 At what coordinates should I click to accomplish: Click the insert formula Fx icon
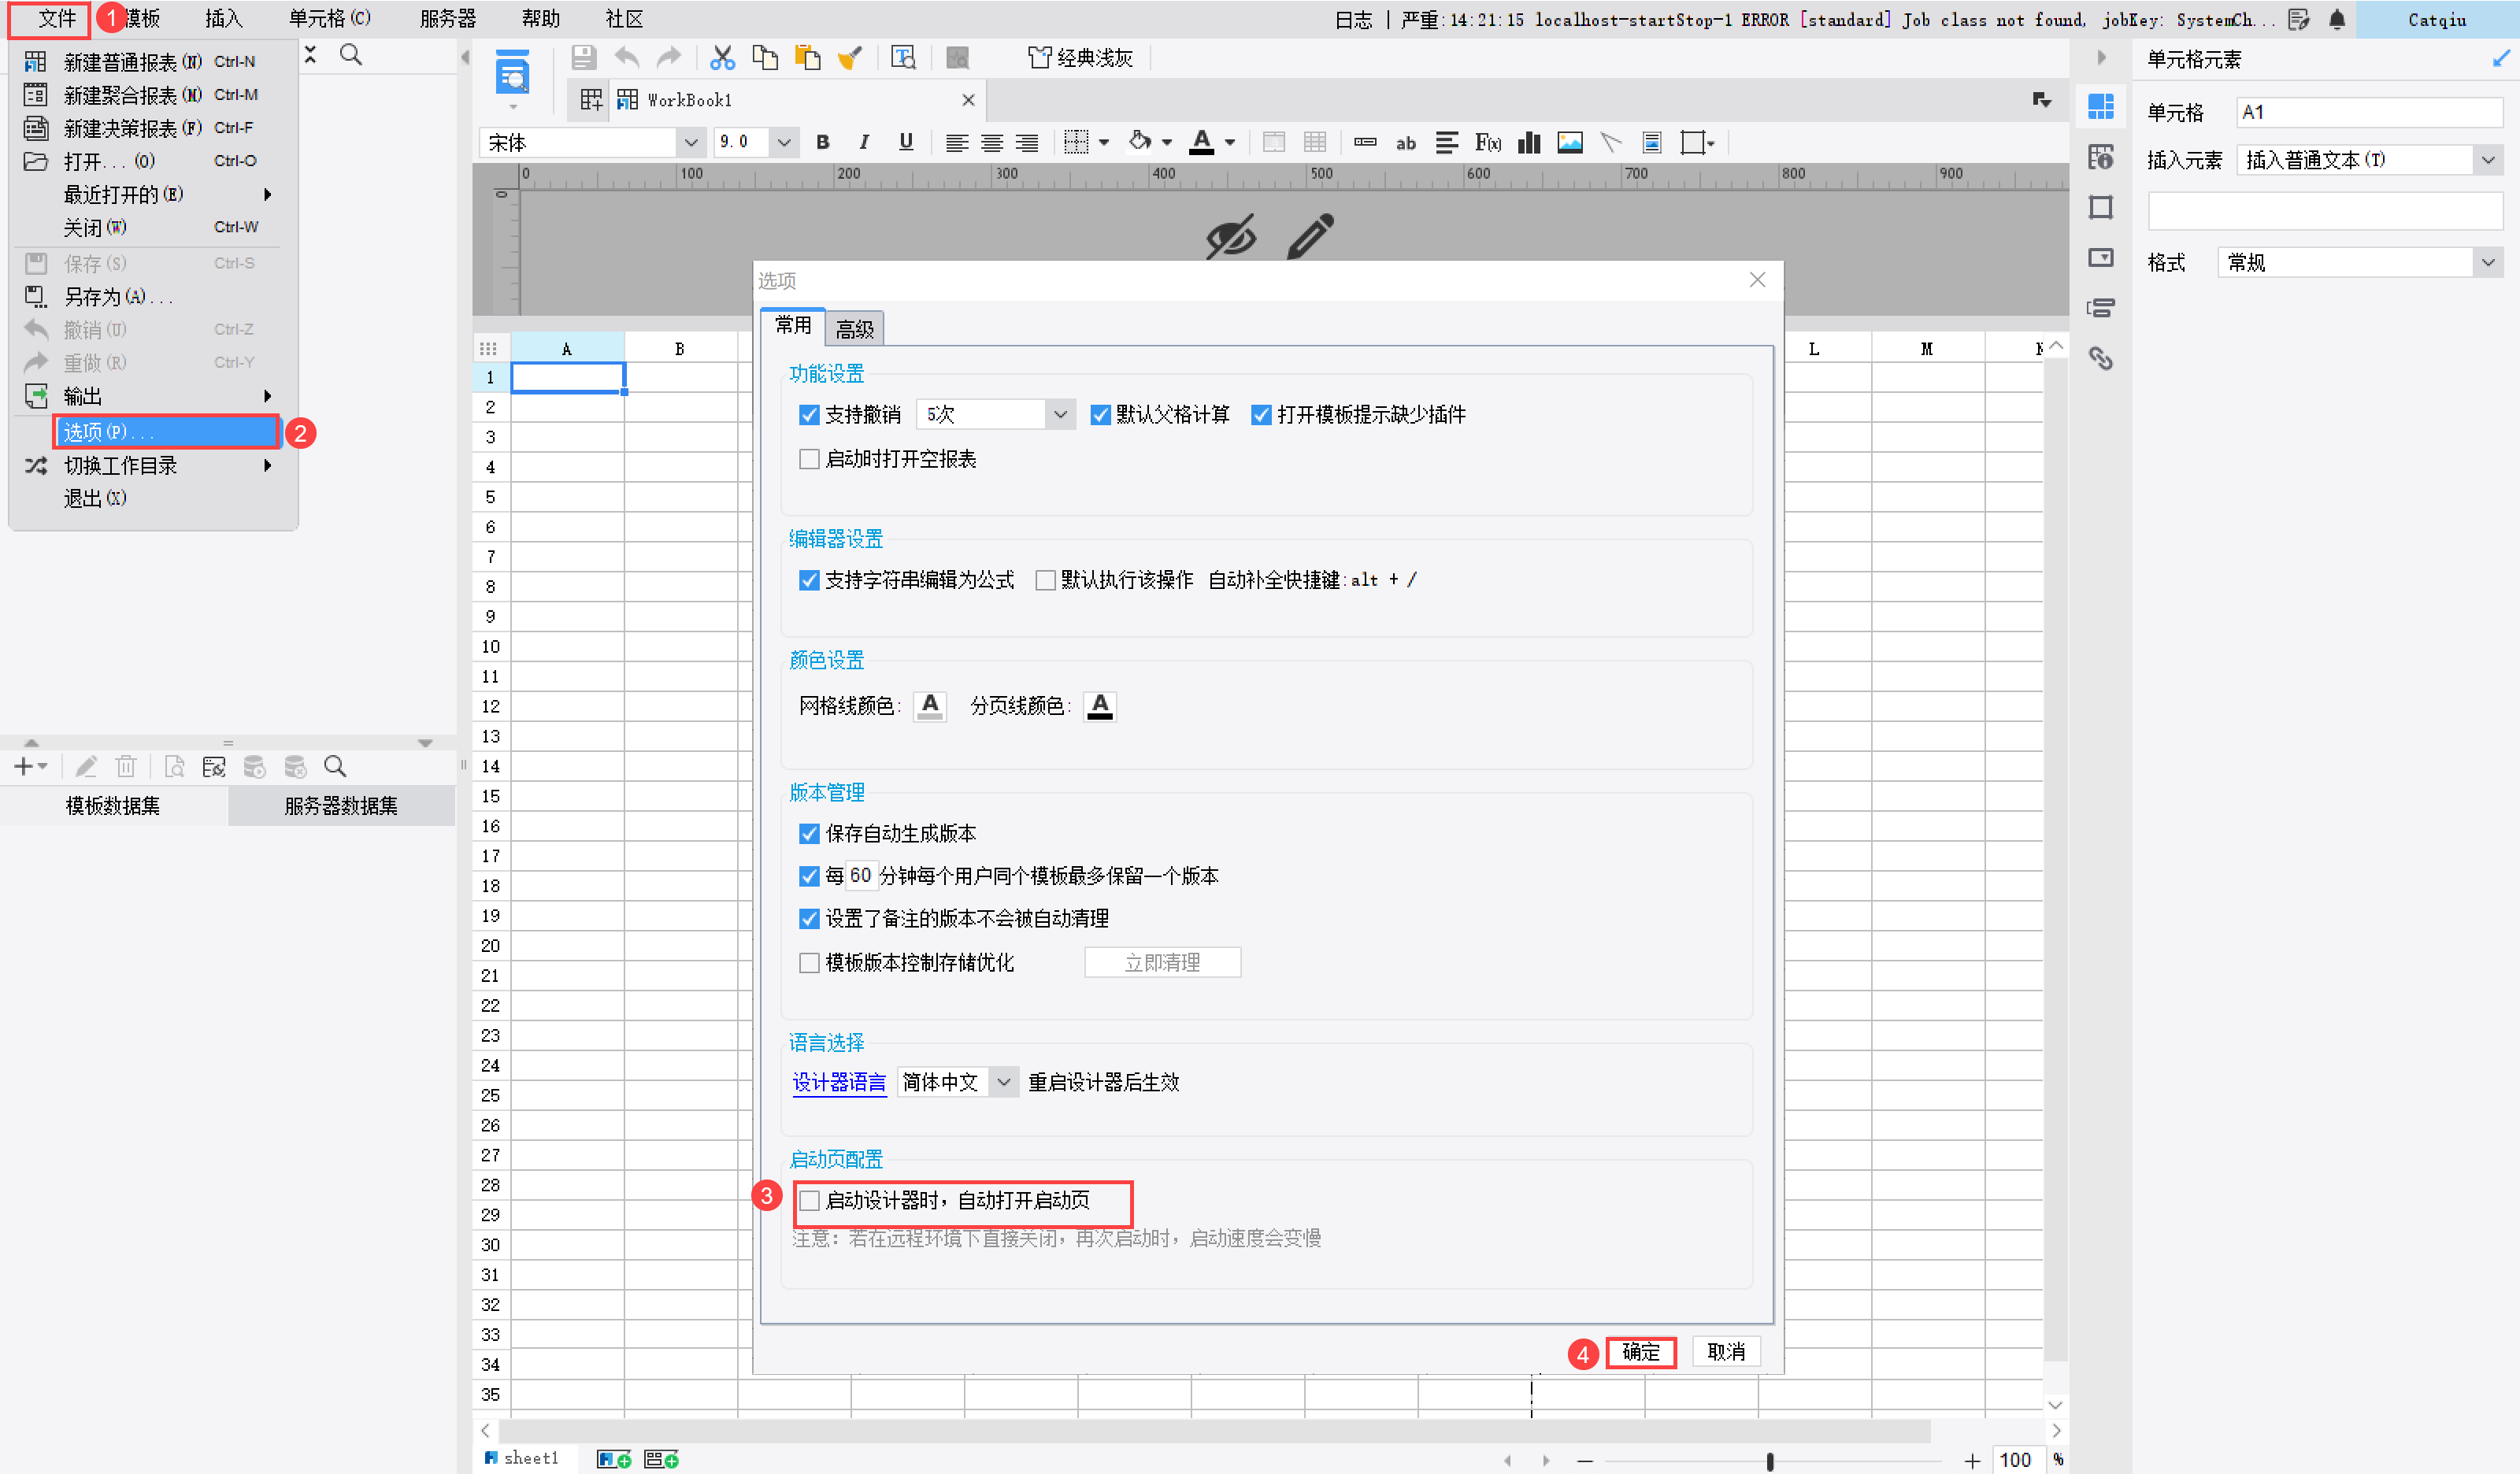(x=1488, y=143)
